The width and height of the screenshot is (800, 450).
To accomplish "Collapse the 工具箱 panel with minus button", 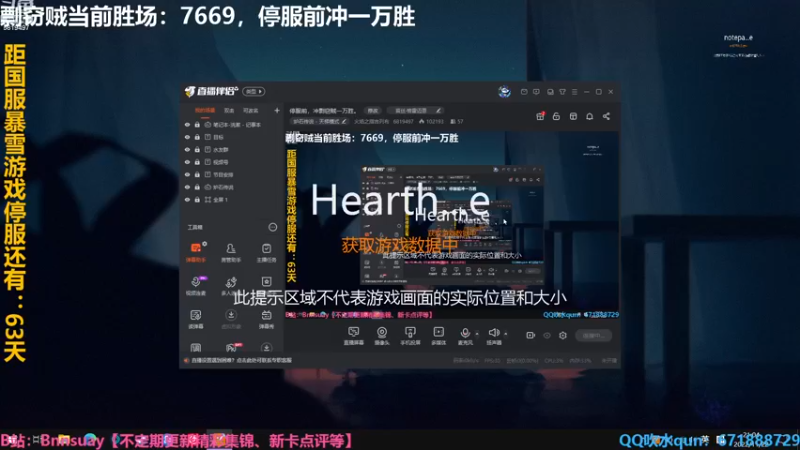I will point(272,227).
